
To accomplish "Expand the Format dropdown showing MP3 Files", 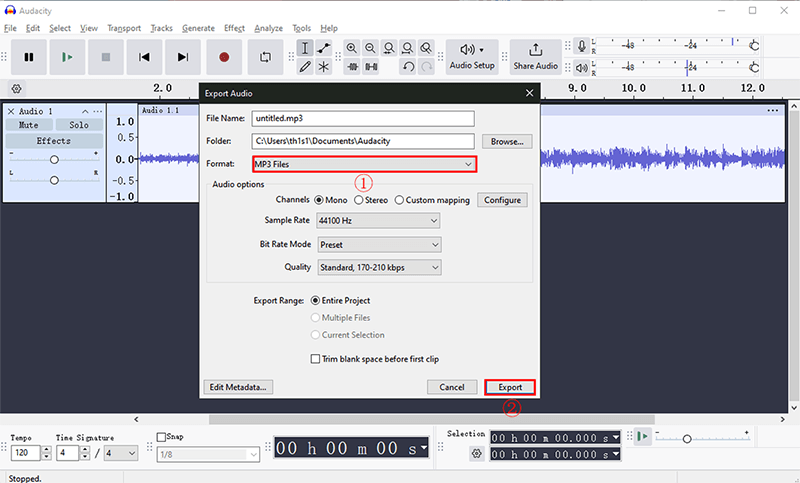I will (364, 164).
